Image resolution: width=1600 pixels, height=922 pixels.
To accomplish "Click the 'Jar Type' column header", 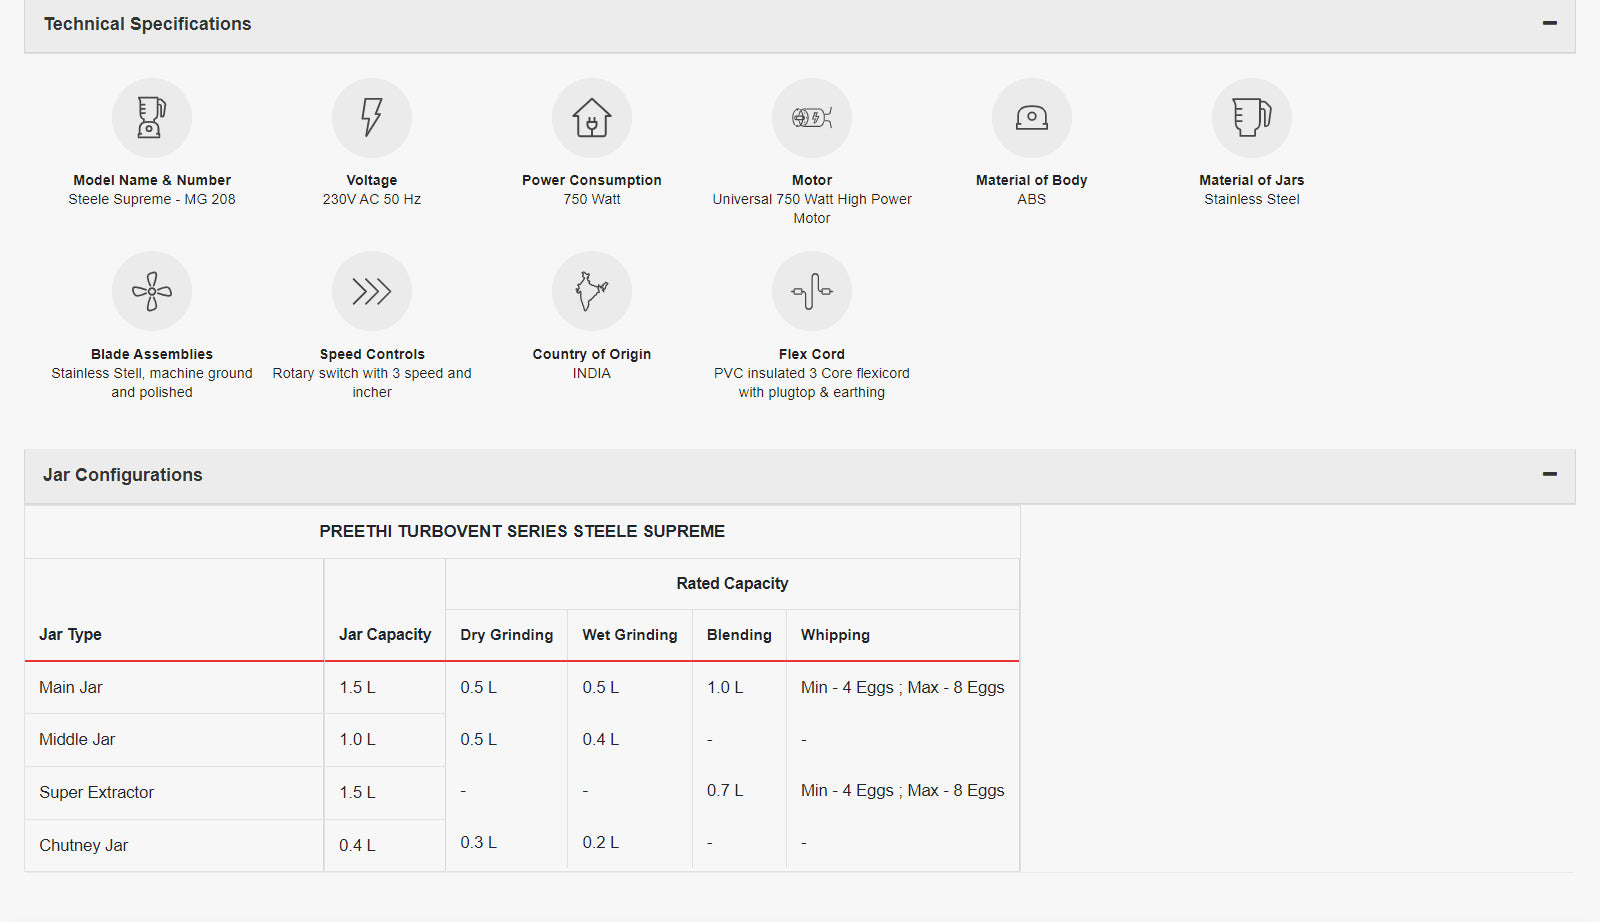I will (70, 634).
